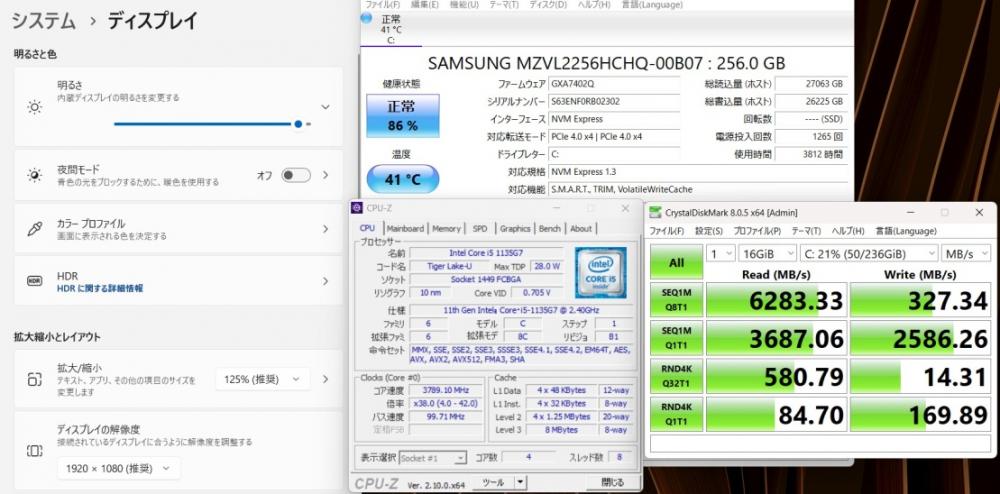
Task: Click the HDR badge icon
Action: [x=34, y=281]
